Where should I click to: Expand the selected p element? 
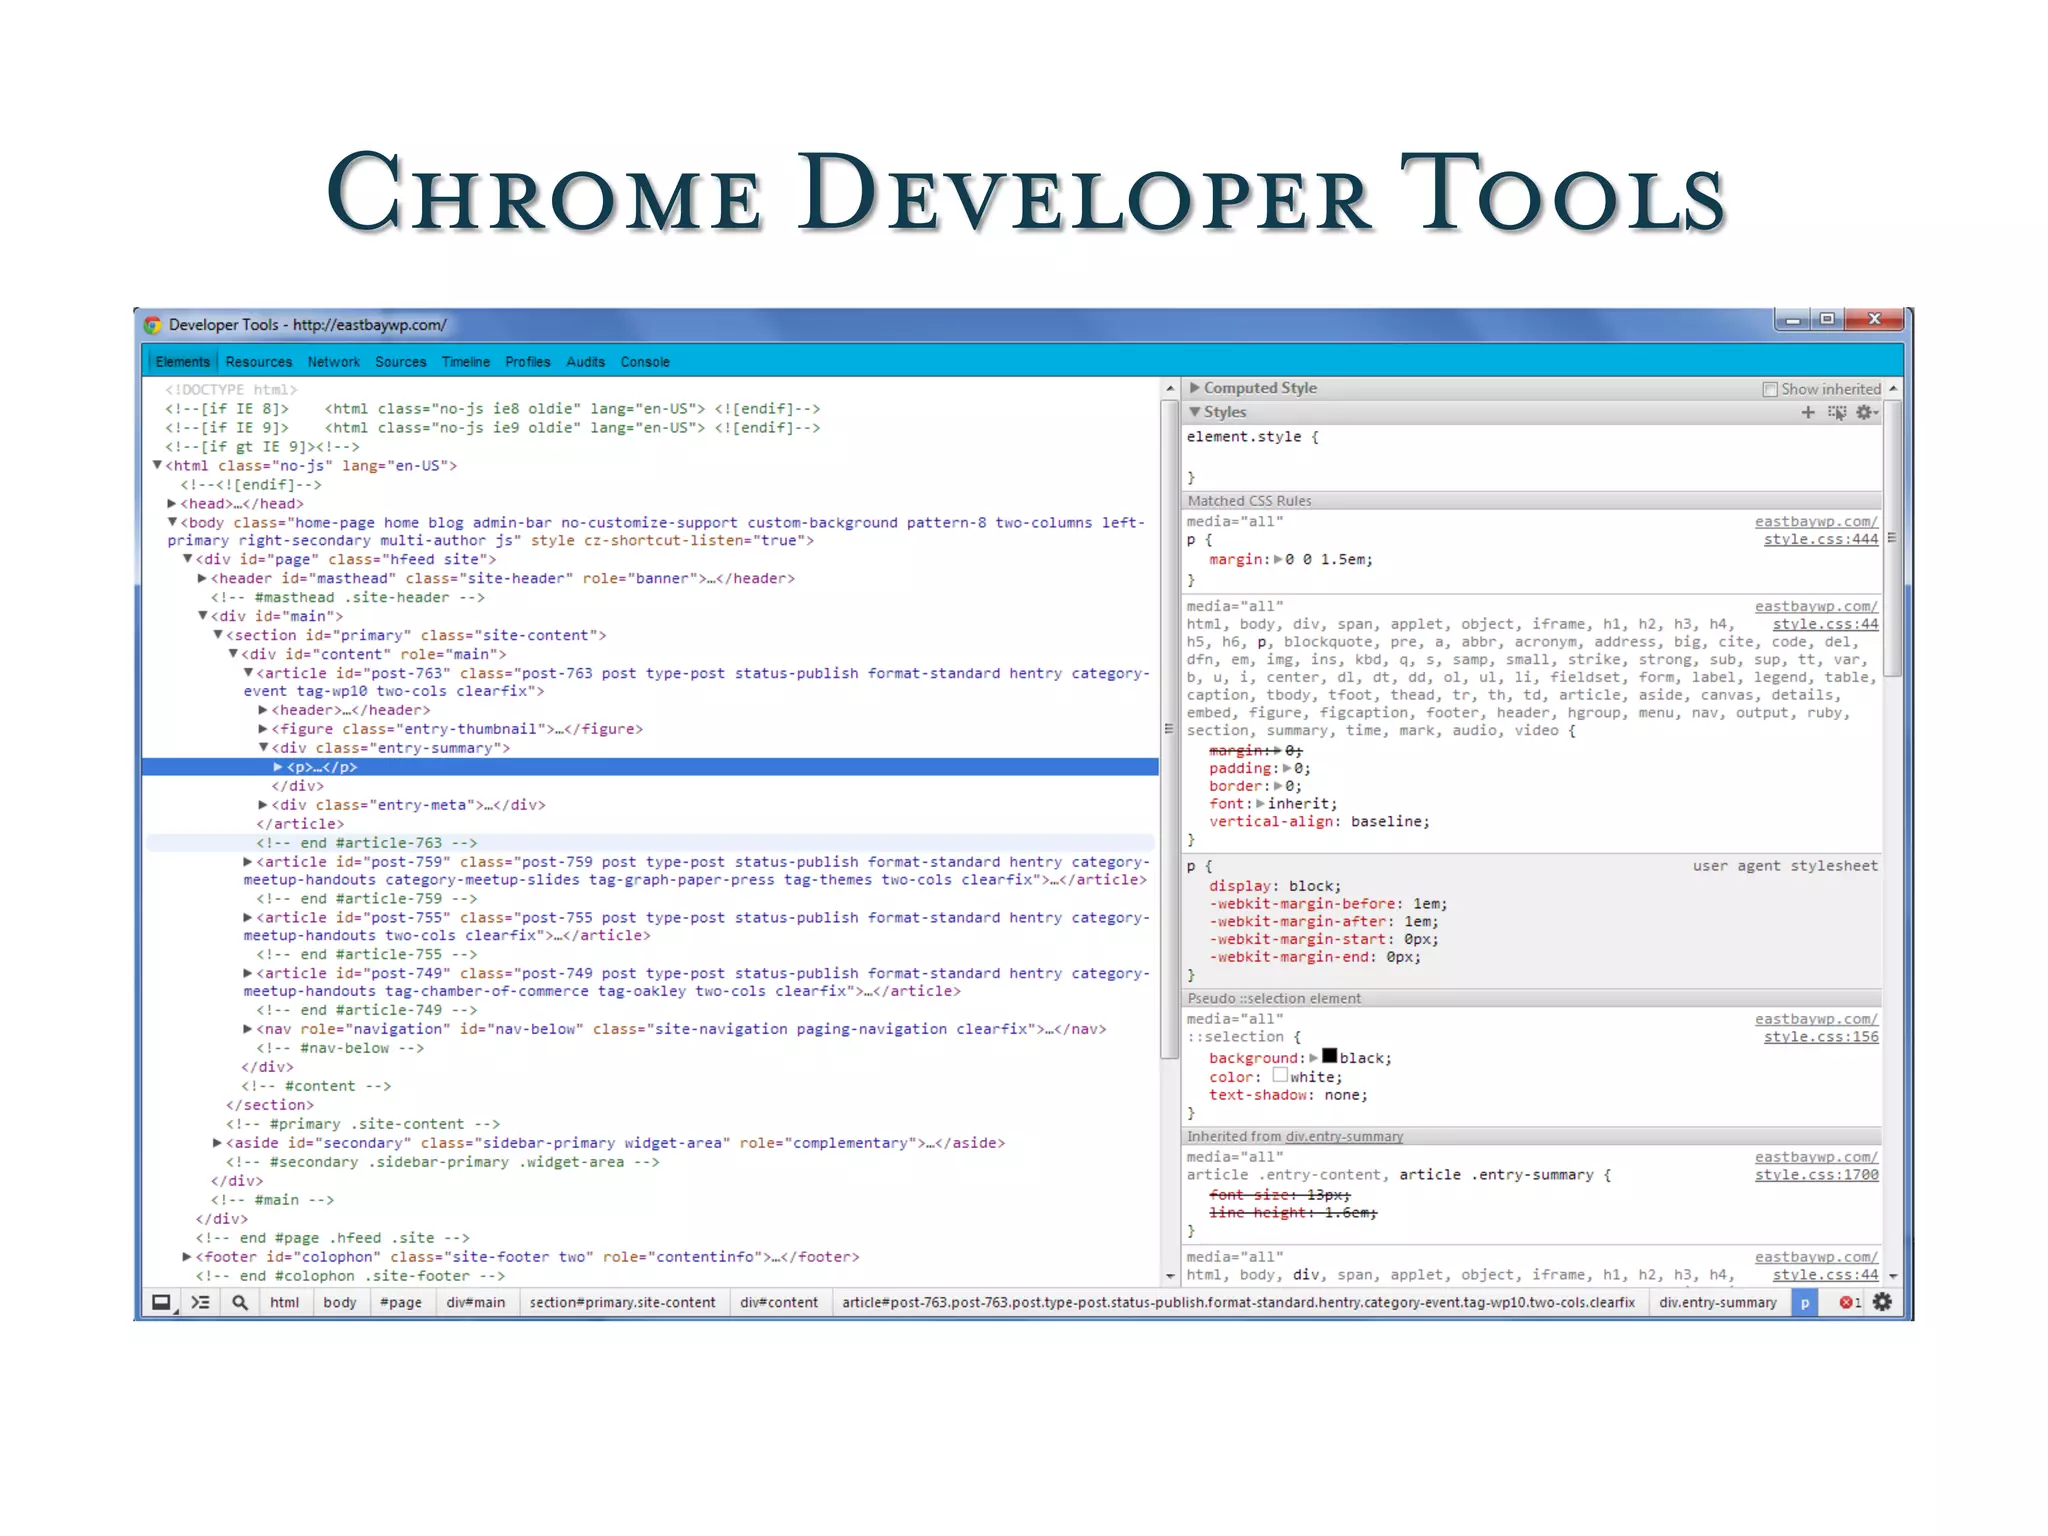click(x=278, y=767)
